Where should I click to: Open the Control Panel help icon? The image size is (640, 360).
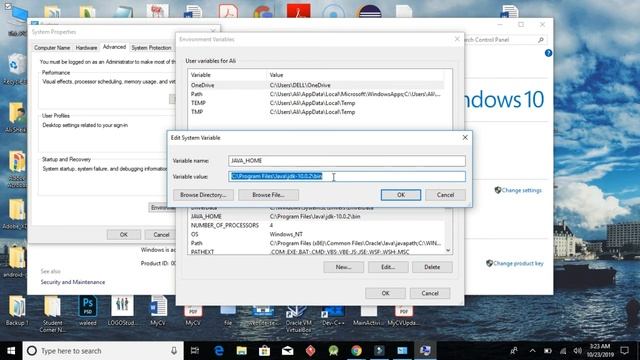[548, 53]
